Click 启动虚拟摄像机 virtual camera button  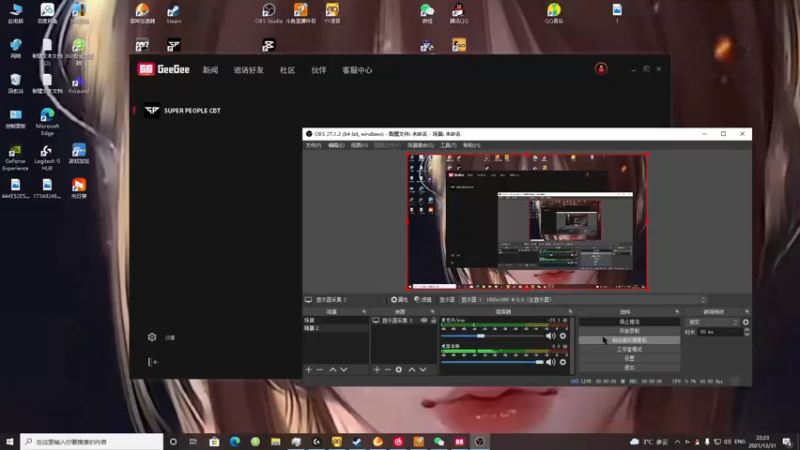(x=629, y=340)
